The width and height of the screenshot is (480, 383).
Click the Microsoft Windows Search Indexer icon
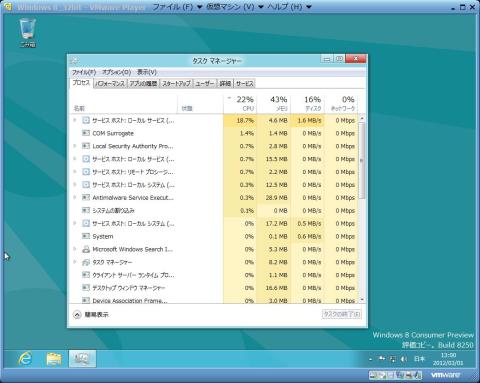click(x=86, y=249)
